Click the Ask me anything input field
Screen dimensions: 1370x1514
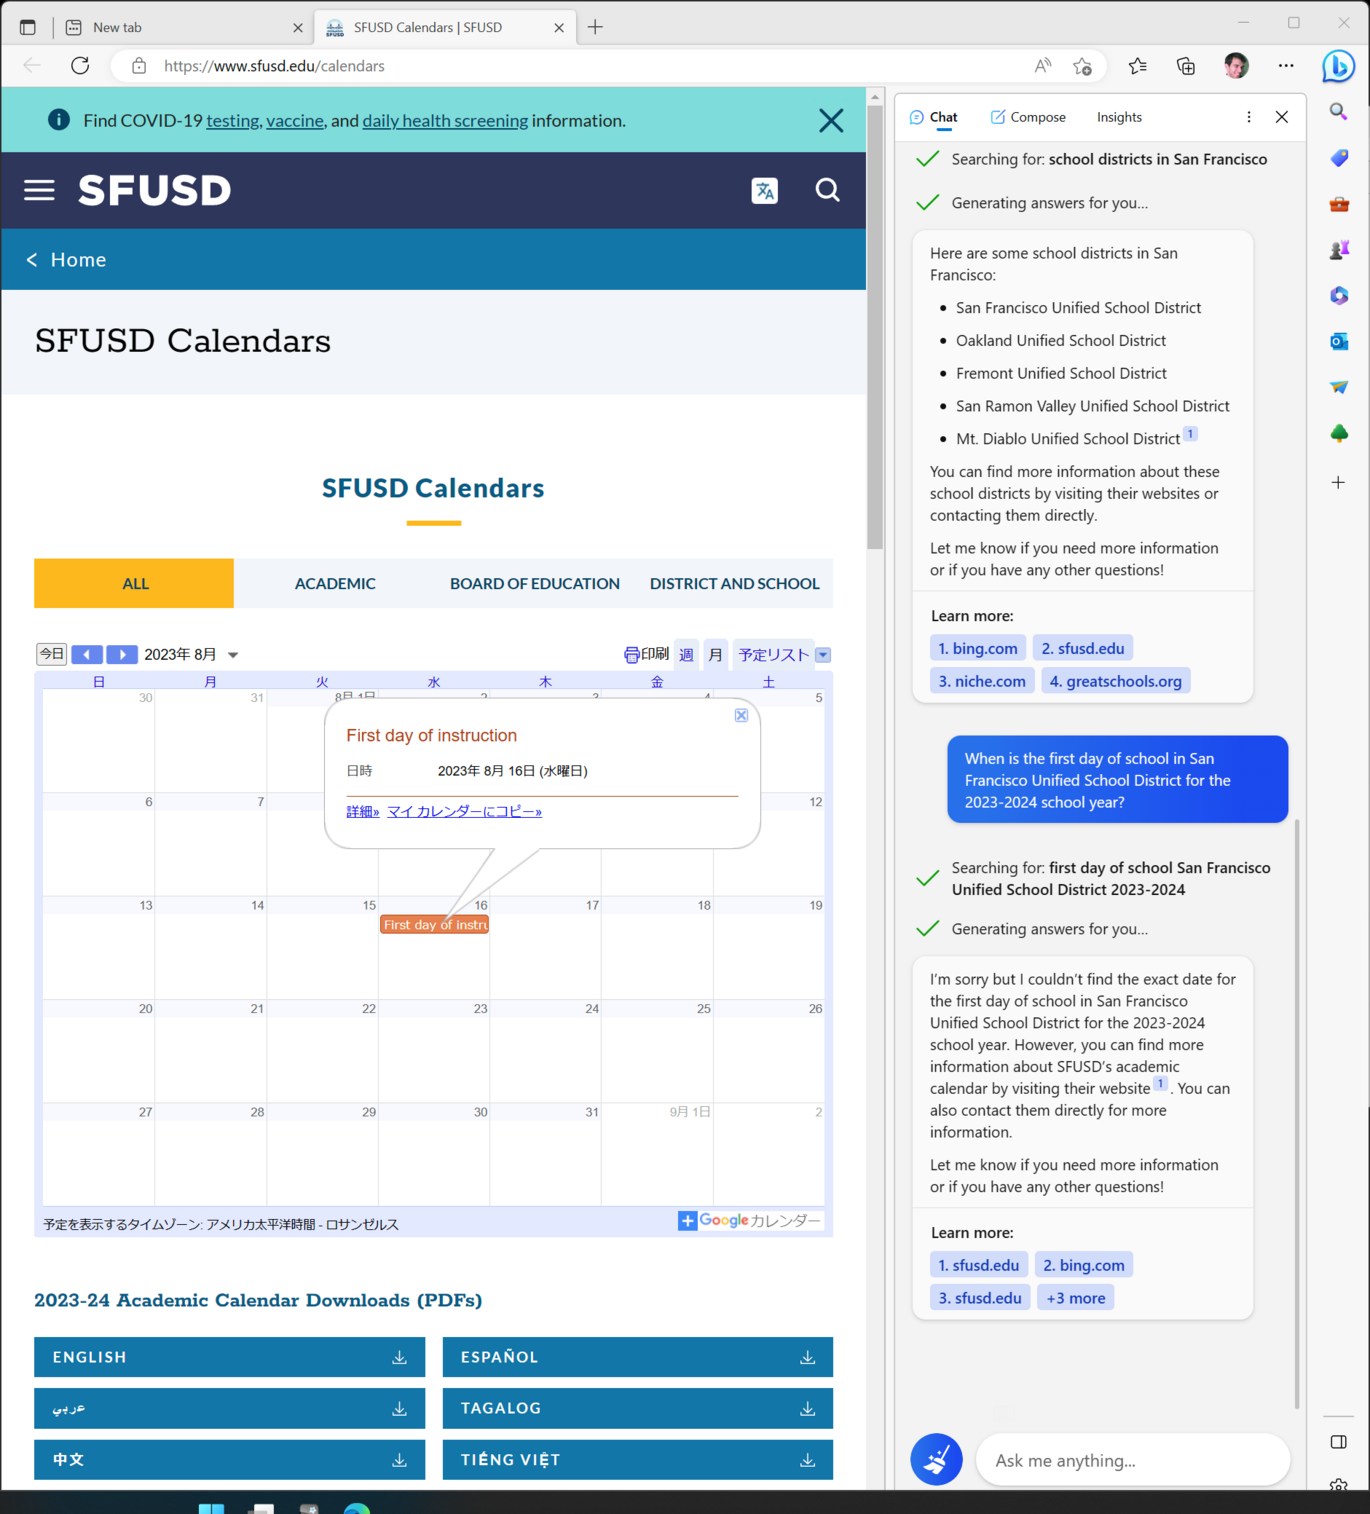(x=1132, y=1460)
